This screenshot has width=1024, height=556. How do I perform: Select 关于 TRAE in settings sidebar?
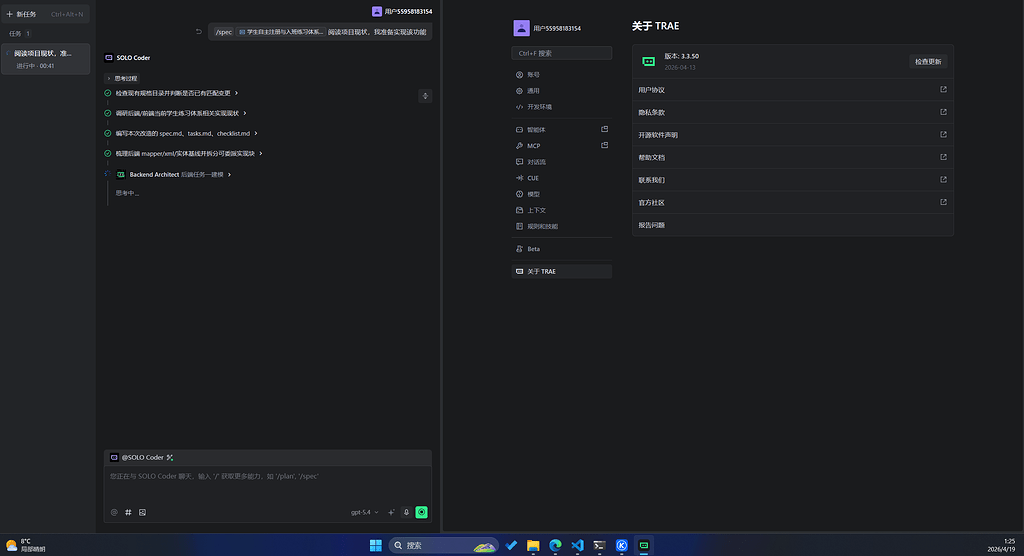pos(562,271)
